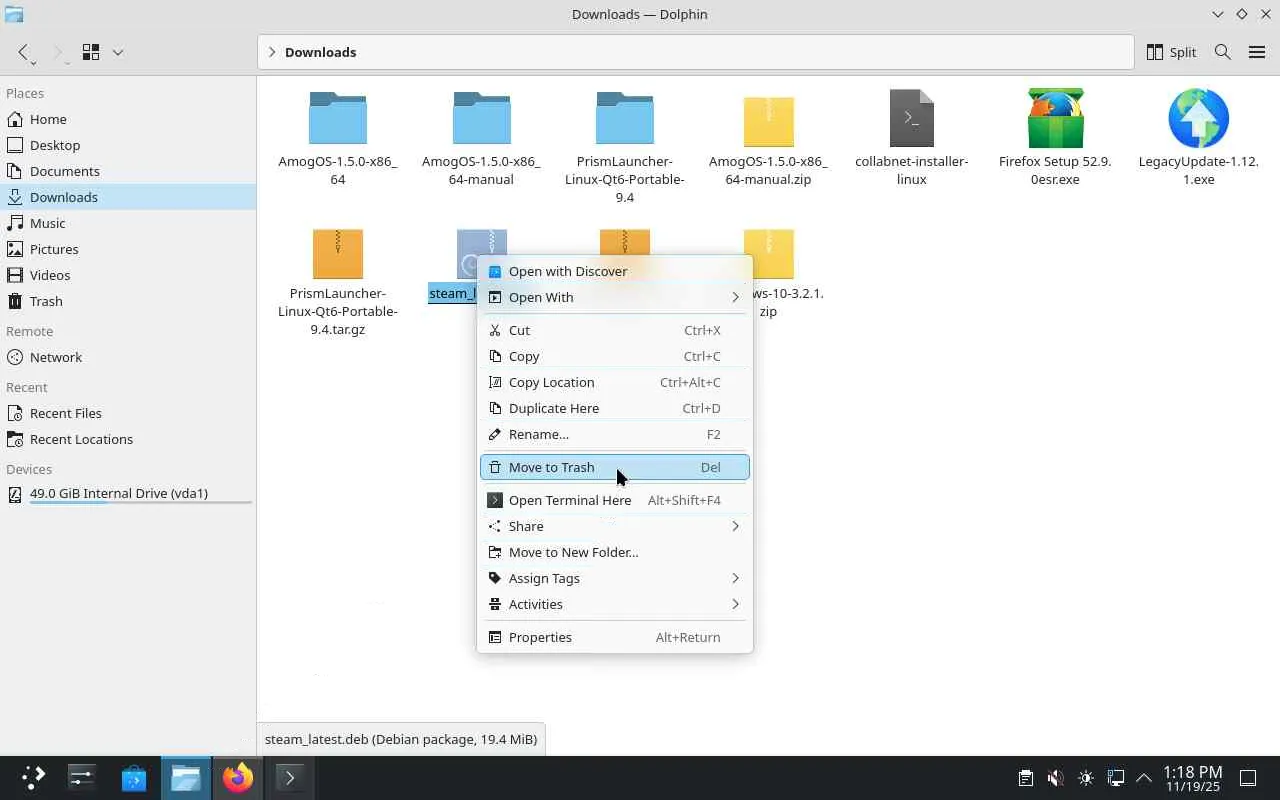
Task: Open Trash in the Places panel
Action: 128,301
